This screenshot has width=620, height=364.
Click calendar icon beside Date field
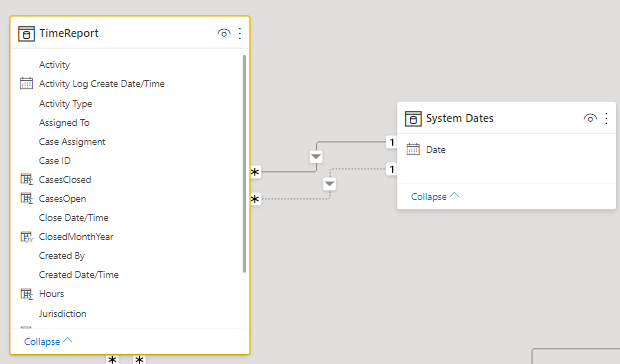[x=413, y=149]
